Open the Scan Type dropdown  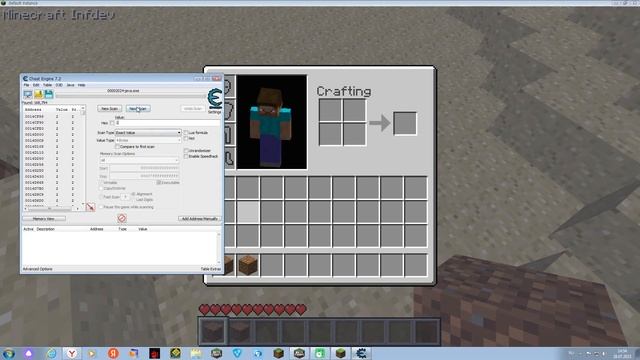point(148,133)
